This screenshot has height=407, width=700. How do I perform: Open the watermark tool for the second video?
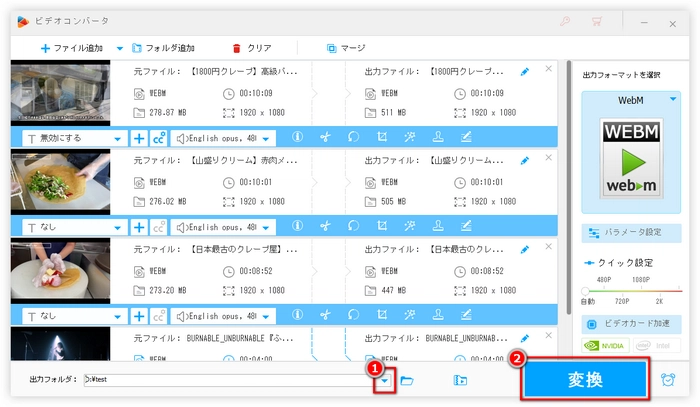pyautogui.click(x=438, y=227)
